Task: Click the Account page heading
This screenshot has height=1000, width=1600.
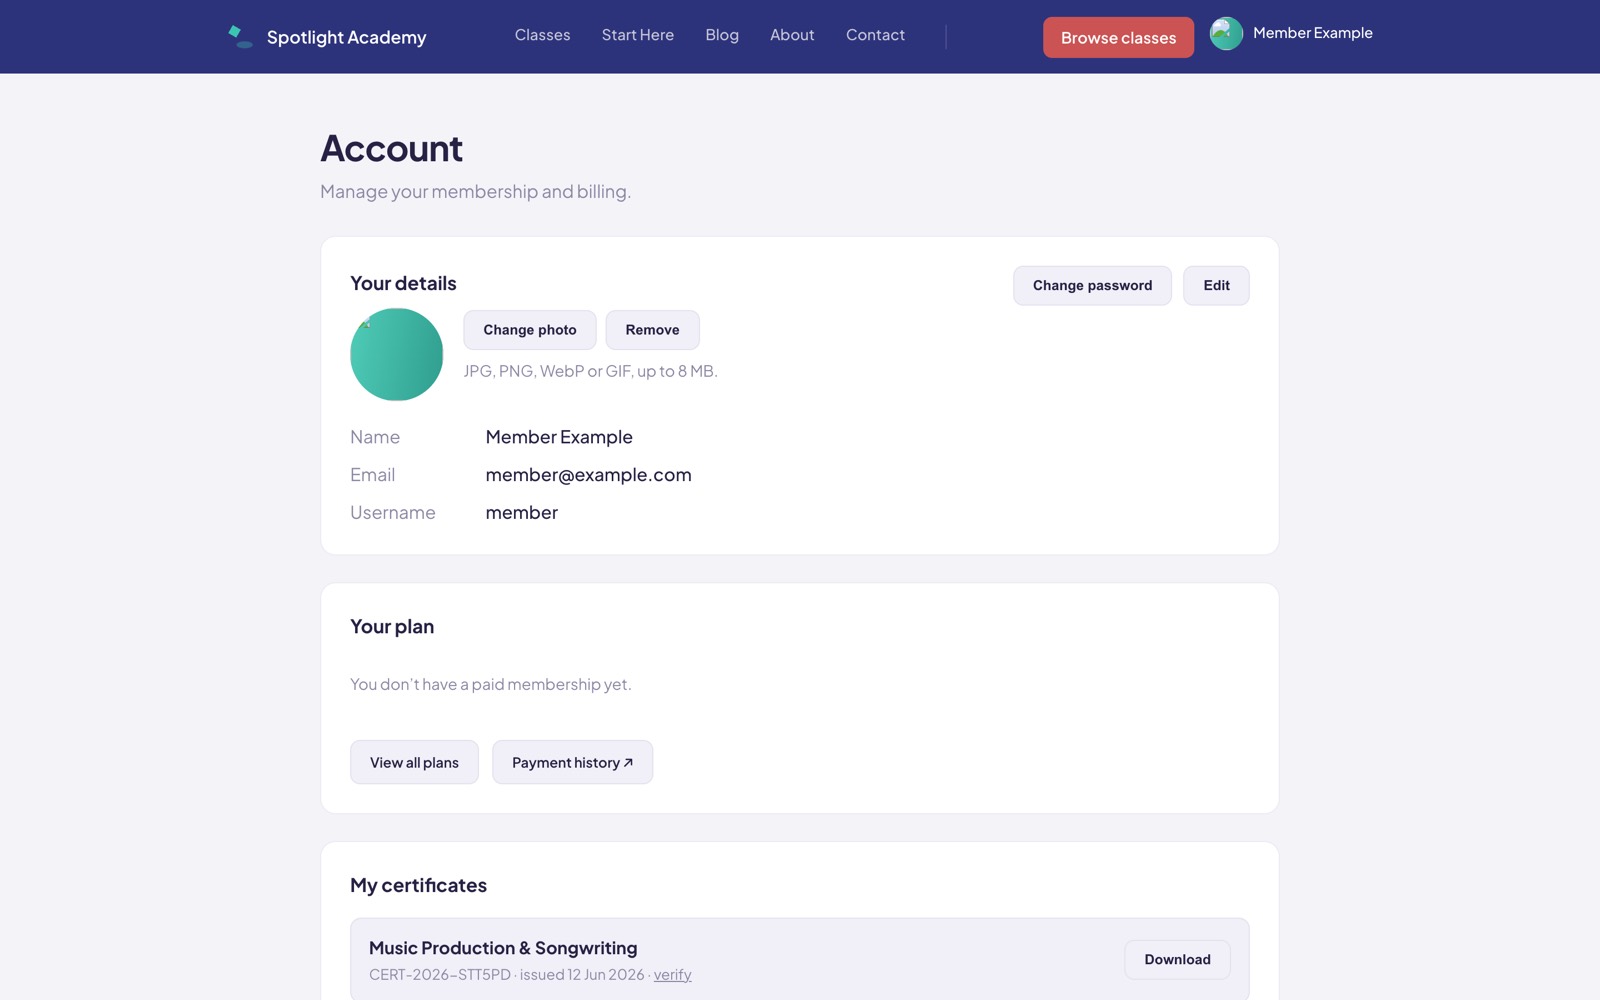Action: click(391, 149)
